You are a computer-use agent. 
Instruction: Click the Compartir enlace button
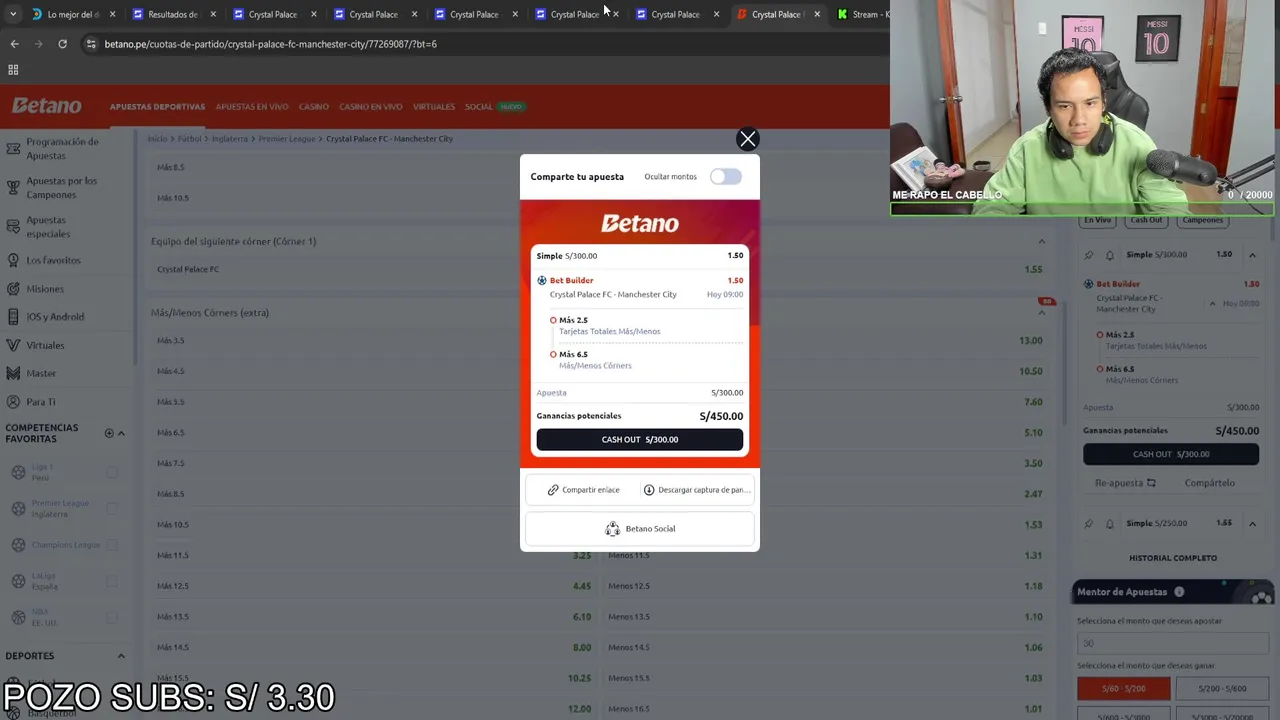[x=583, y=490]
